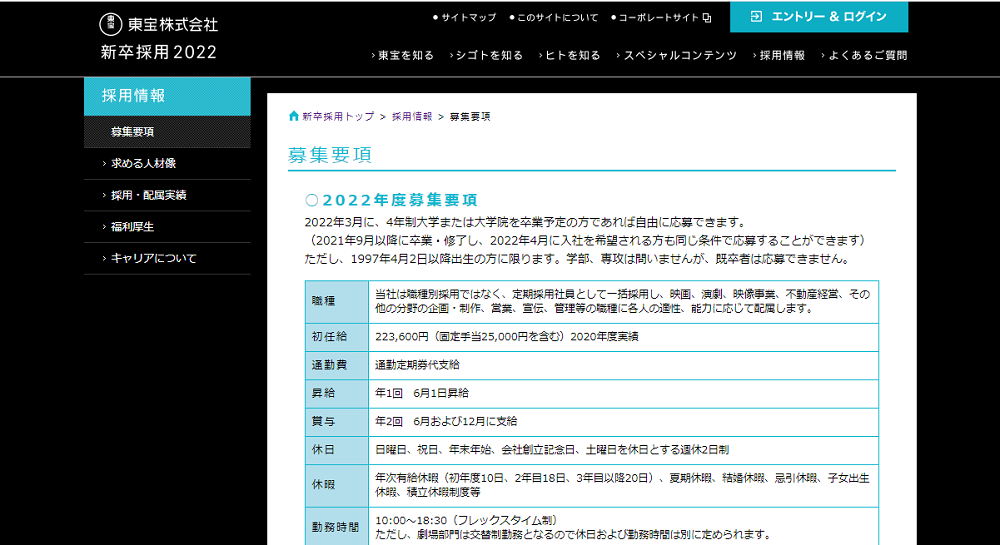Select 採用・配属実績 in the sidebar

point(167,195)
